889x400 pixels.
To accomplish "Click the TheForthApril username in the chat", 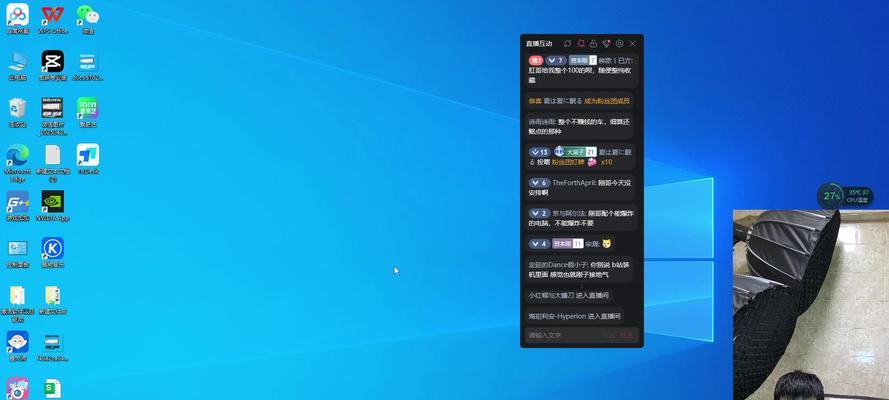I will (575, 183).
